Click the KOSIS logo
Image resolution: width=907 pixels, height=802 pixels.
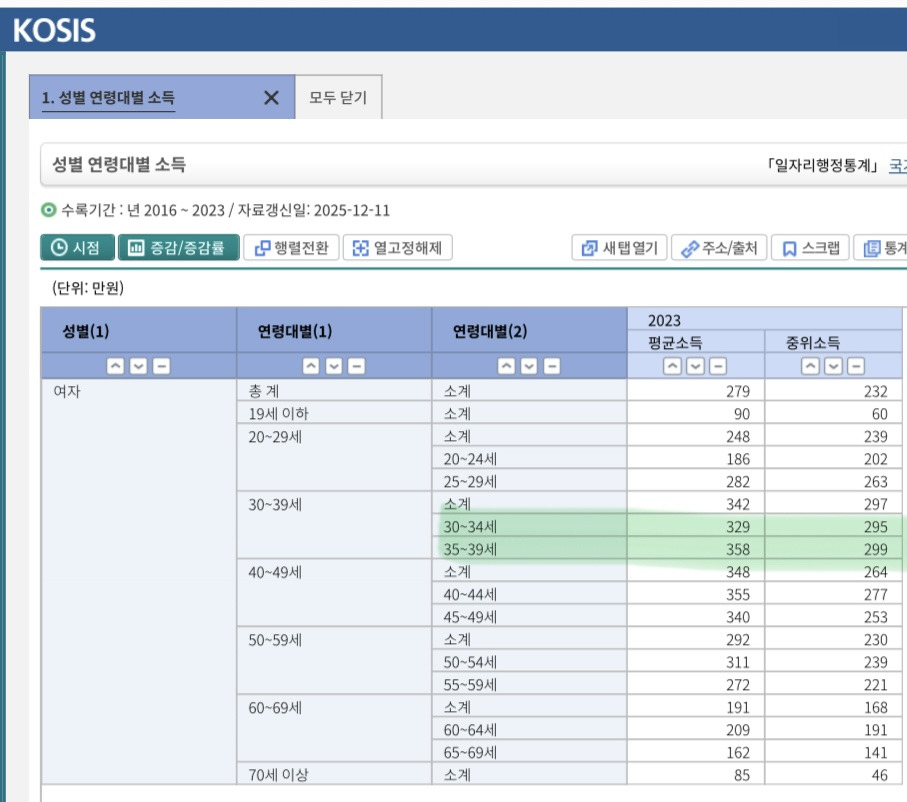coord(54,30)
